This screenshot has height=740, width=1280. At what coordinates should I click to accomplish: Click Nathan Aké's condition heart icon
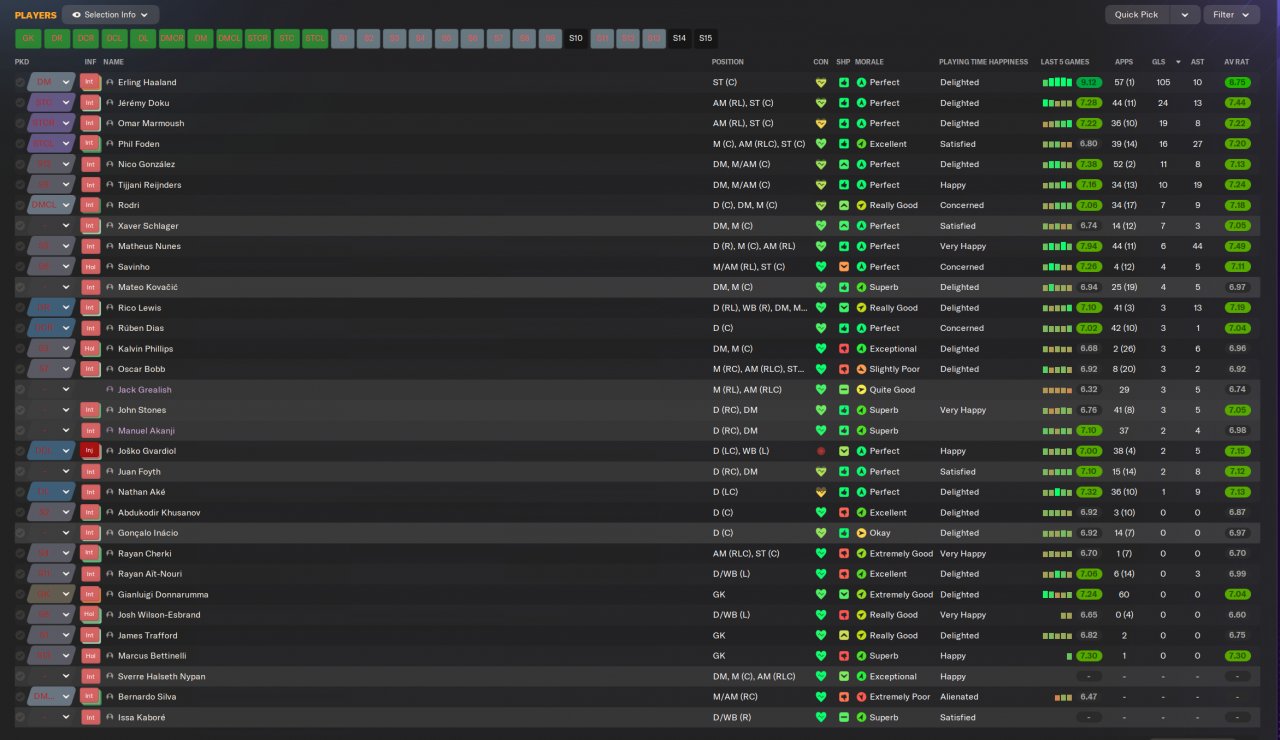click(x=822, y=492)
